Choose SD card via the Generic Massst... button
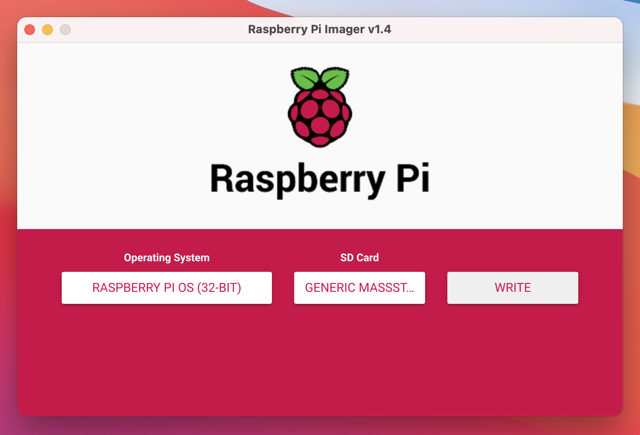This screenshot has width=640, height=435. (359, 288)
